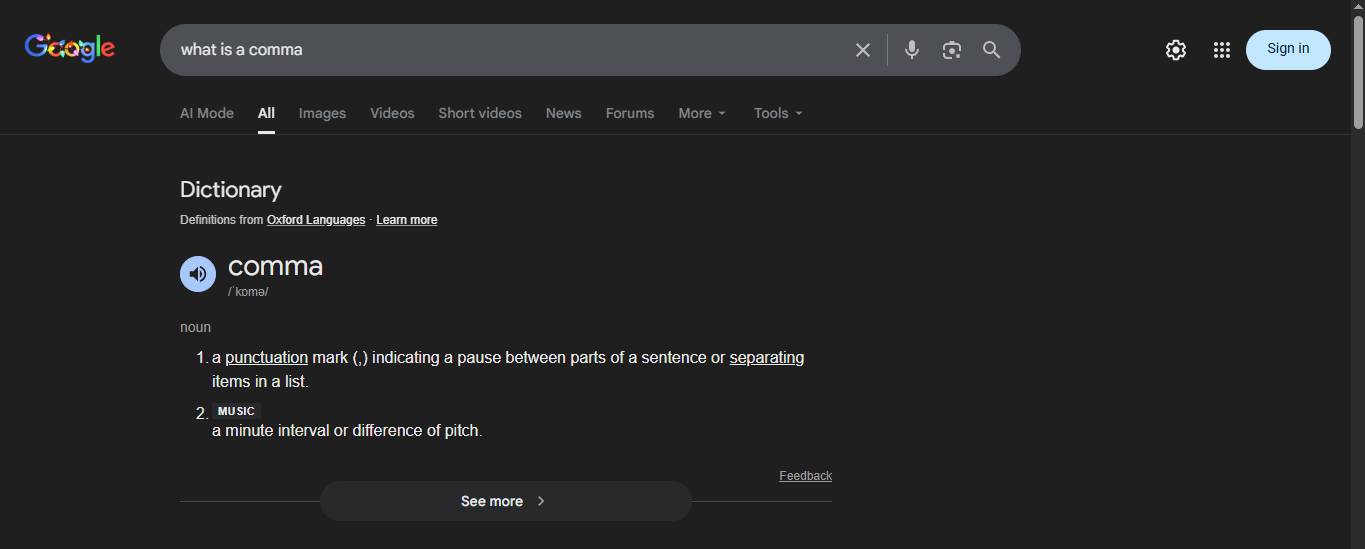This screenshot has height=549, width=1365.
Task: Clear the search box text
Action: (862, 50)
